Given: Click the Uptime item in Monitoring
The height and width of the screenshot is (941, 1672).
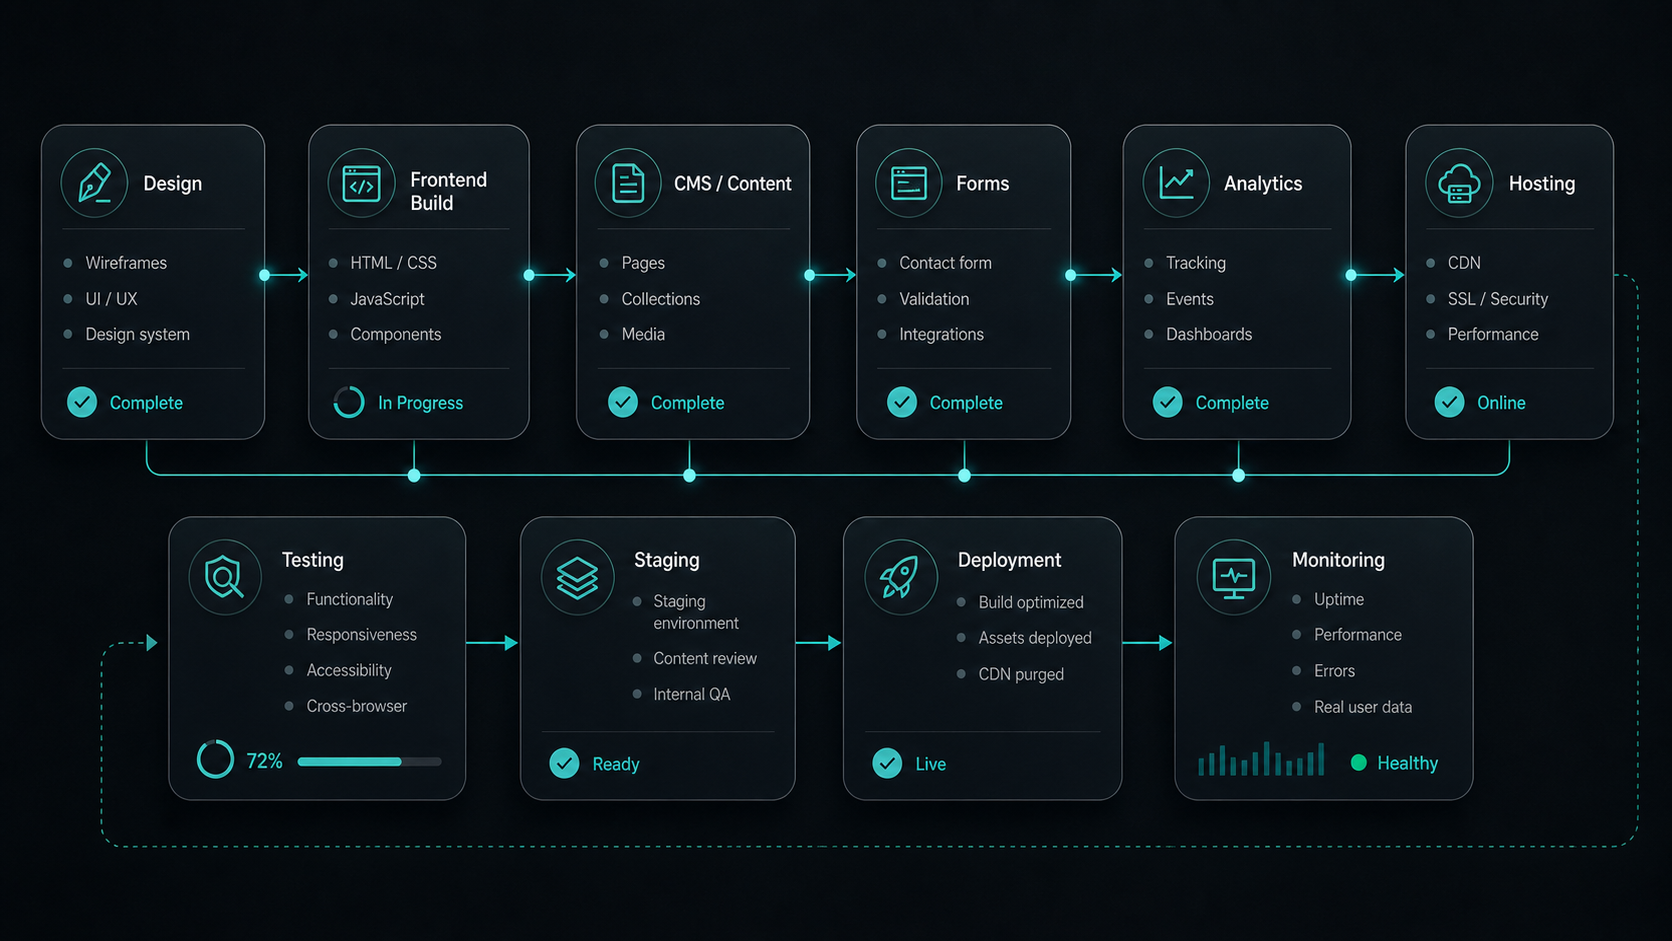Looking at the screenshot, I should click(1339, 599).
